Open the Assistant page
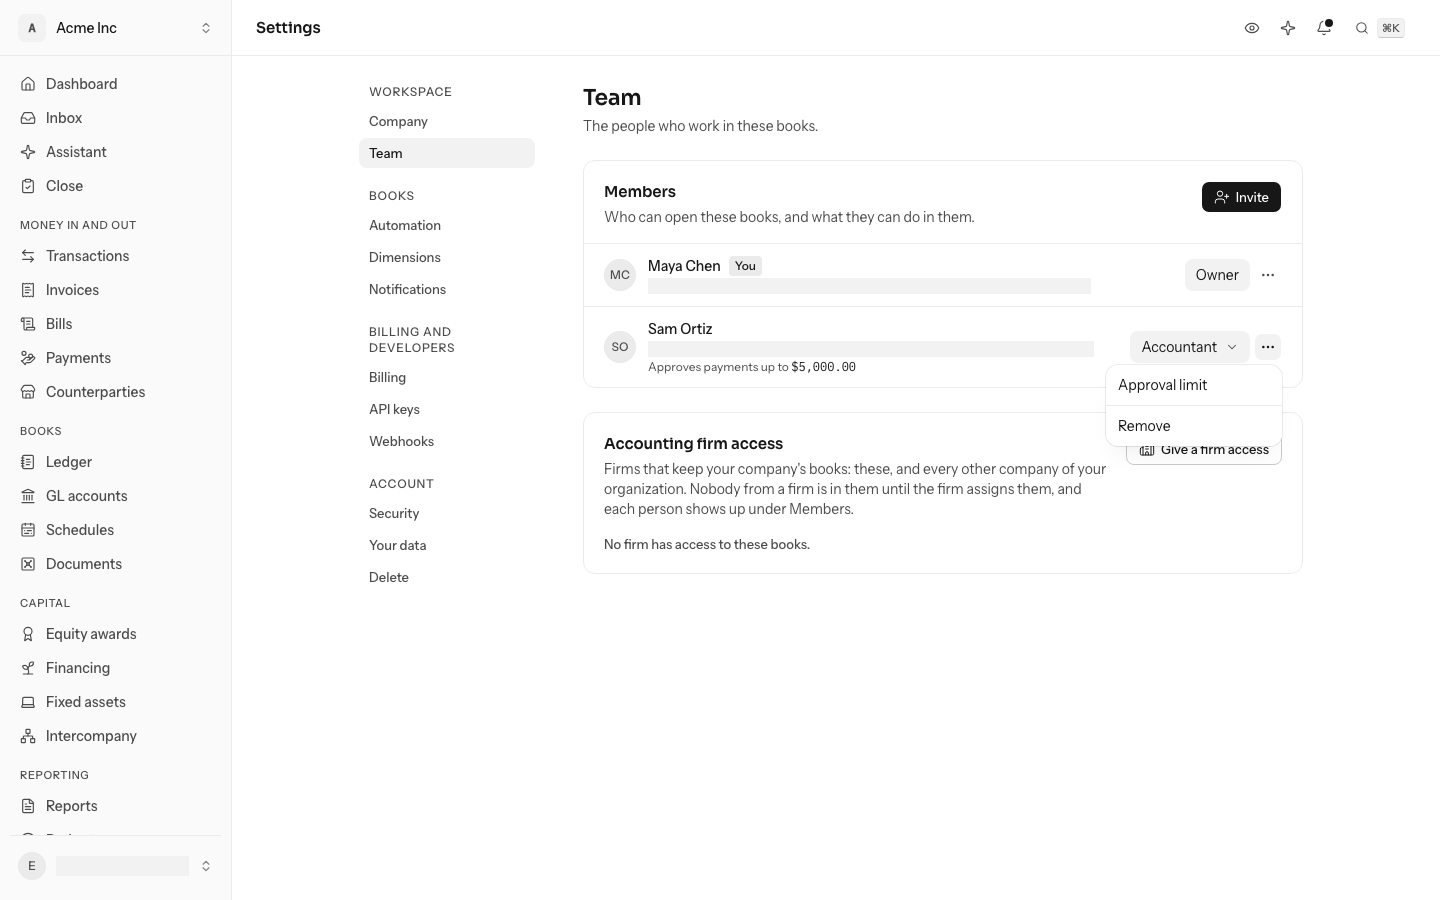Screen dimensions: 1440x900 click(115, 152)
